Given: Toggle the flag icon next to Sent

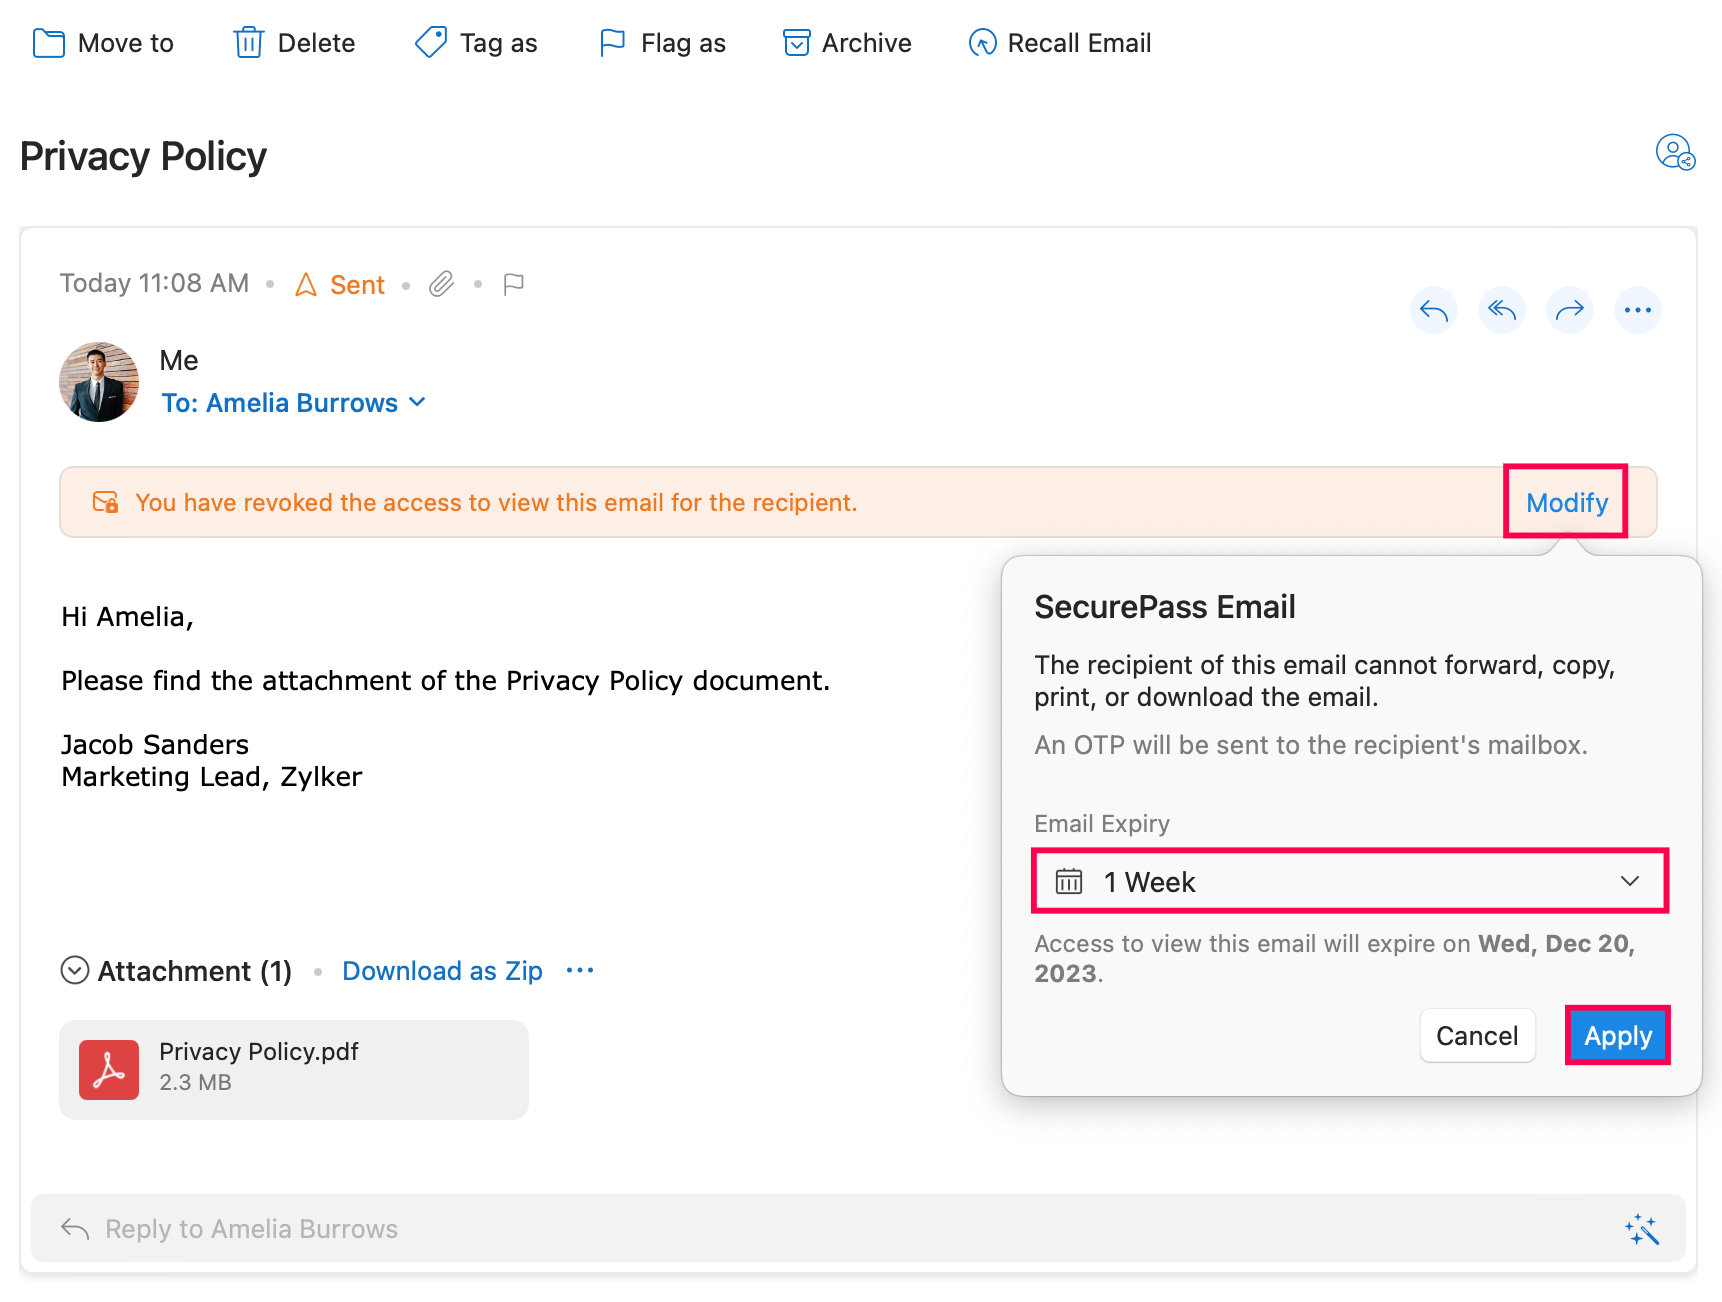Looking at the screenshot, I should coord(513,285).
